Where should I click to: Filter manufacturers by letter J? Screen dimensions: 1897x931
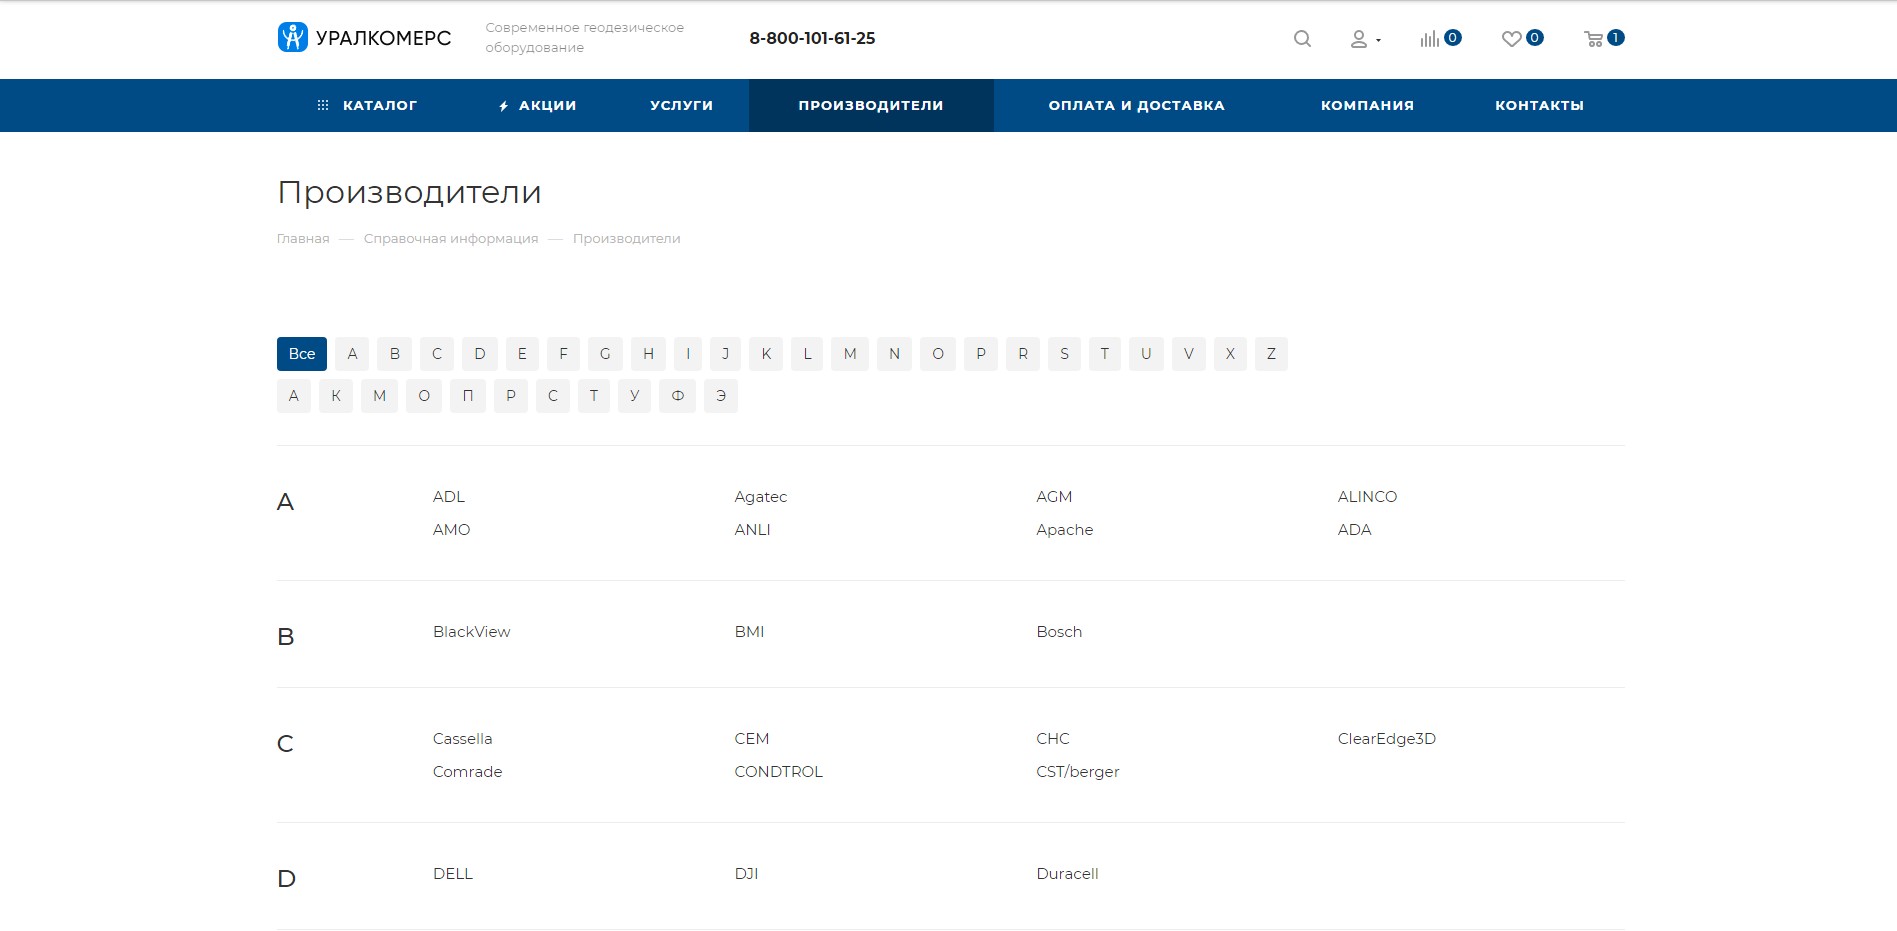[725, 354]
